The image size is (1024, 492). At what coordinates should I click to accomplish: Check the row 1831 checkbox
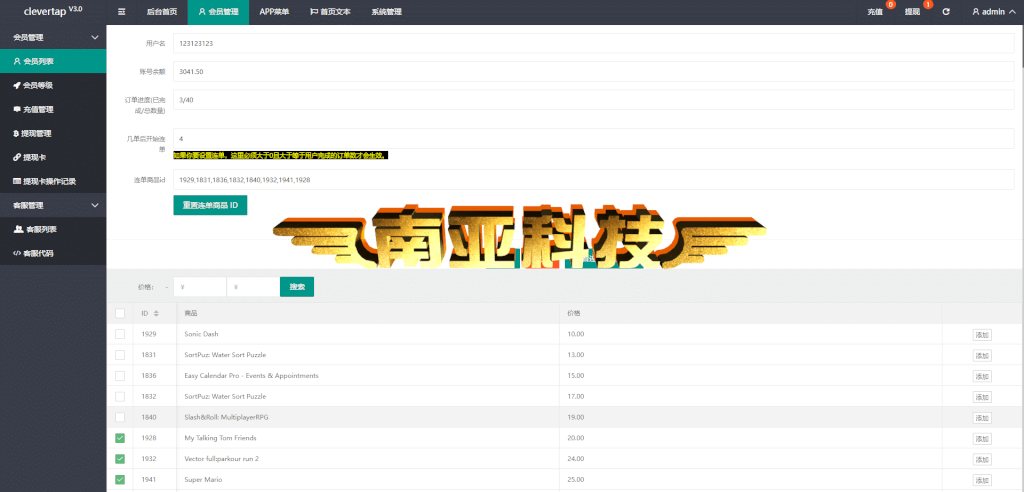point(120,355)
